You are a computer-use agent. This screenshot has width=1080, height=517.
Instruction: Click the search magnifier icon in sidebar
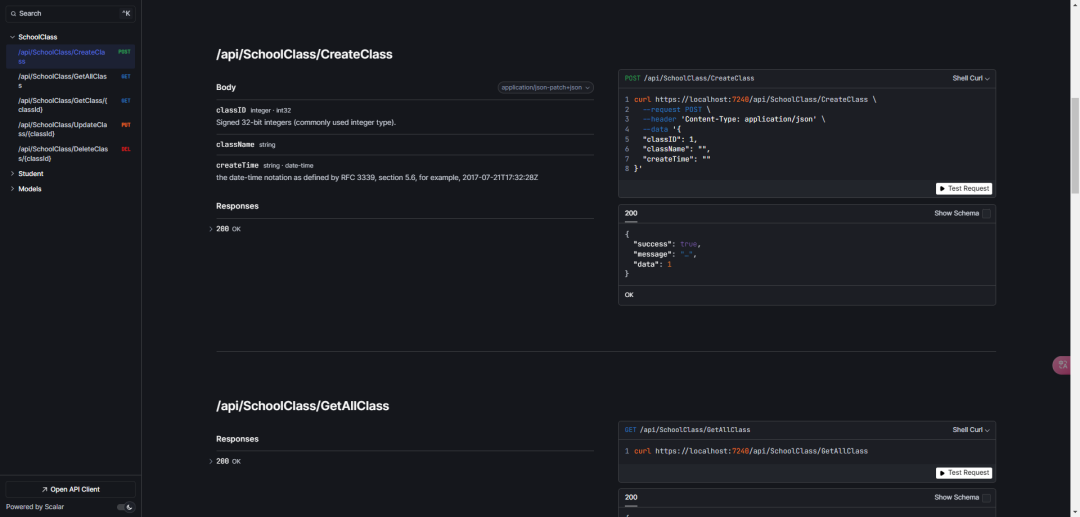click(13, 14)
